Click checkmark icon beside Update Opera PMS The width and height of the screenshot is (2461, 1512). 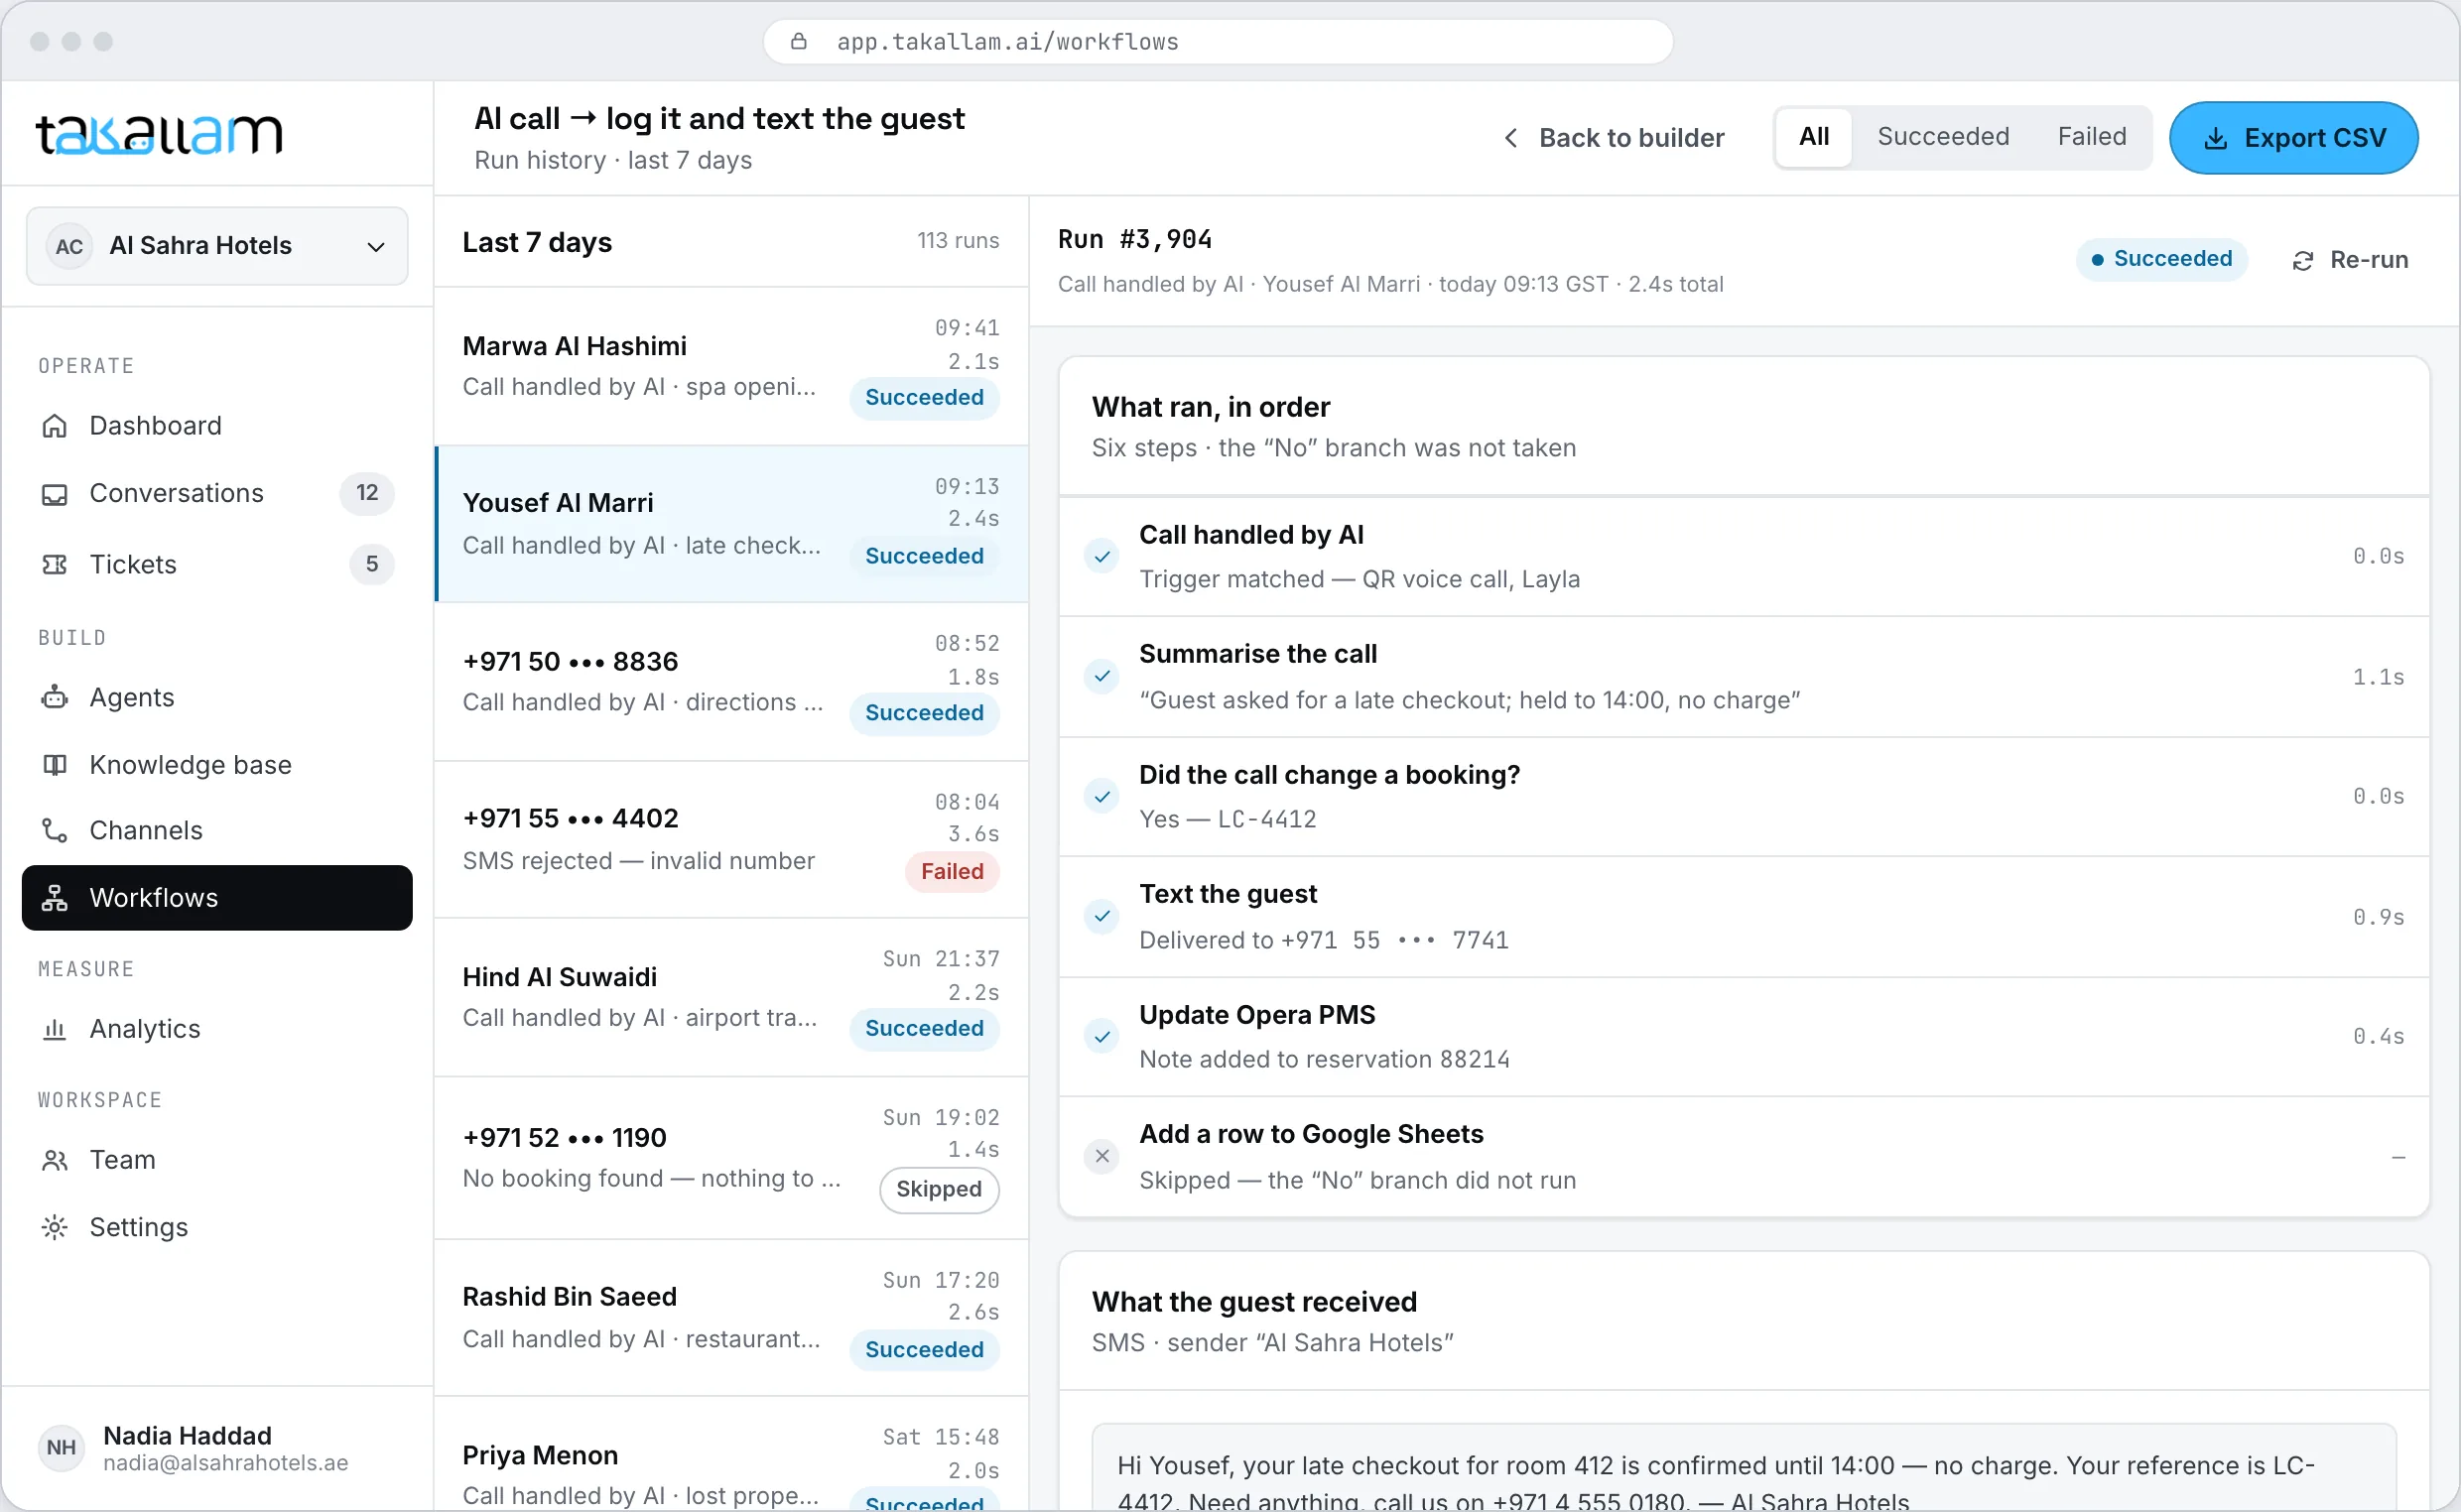tap(1102, 1037)
